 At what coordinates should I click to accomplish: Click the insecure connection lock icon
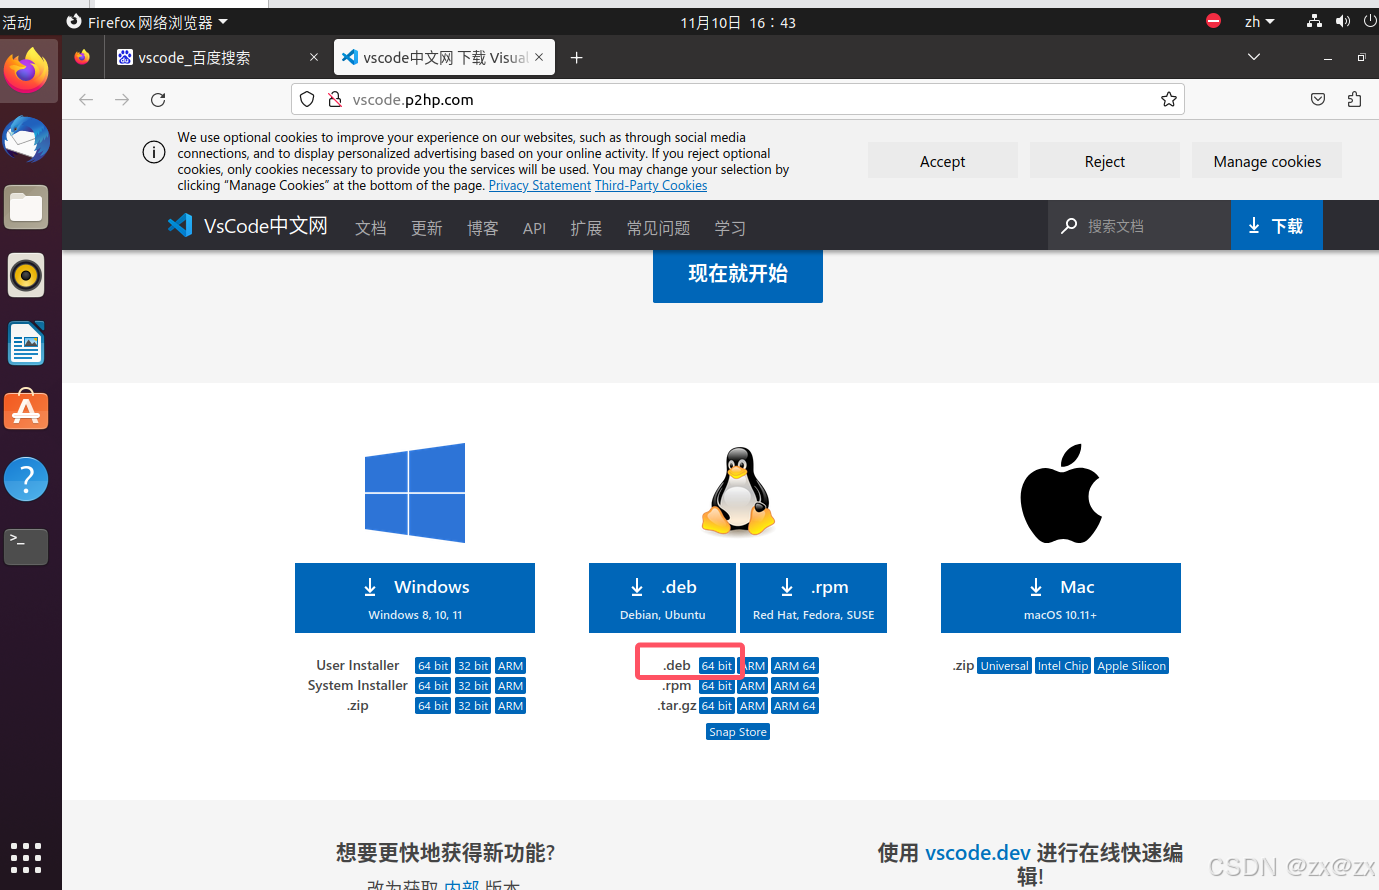[x=335, y=99]
